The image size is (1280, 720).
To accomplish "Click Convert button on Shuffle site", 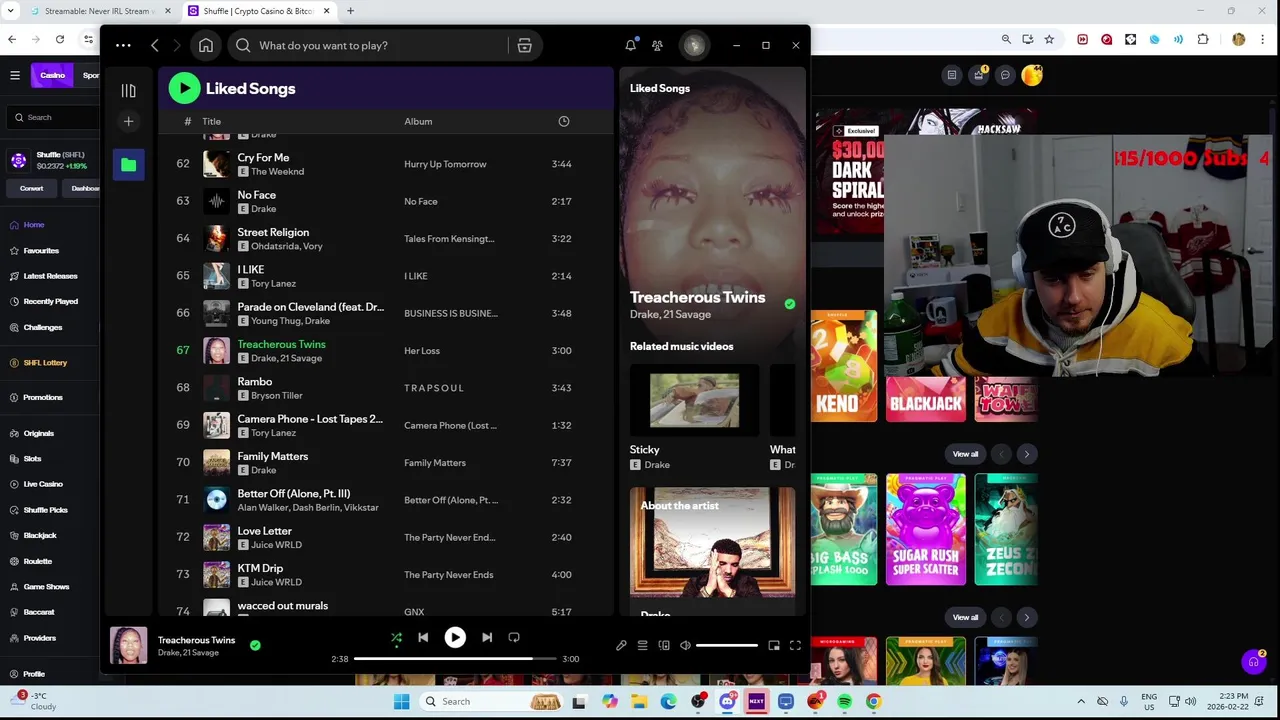I will tap(31, 188).
